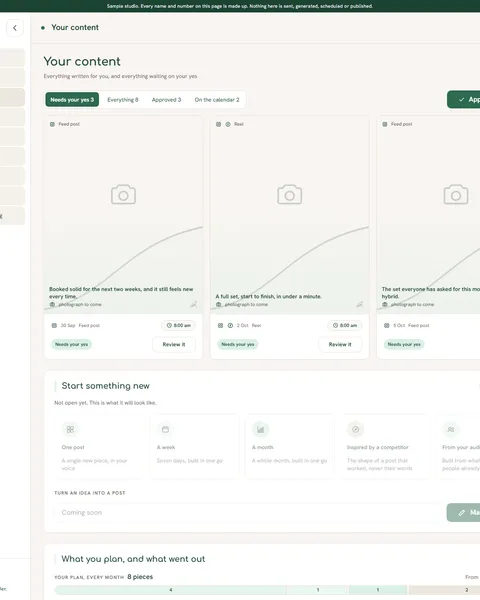Screen dimensions: 480x600
Task: Click 'Review it' on the 30 Sep feed post
Action: (x=174, y=344)
